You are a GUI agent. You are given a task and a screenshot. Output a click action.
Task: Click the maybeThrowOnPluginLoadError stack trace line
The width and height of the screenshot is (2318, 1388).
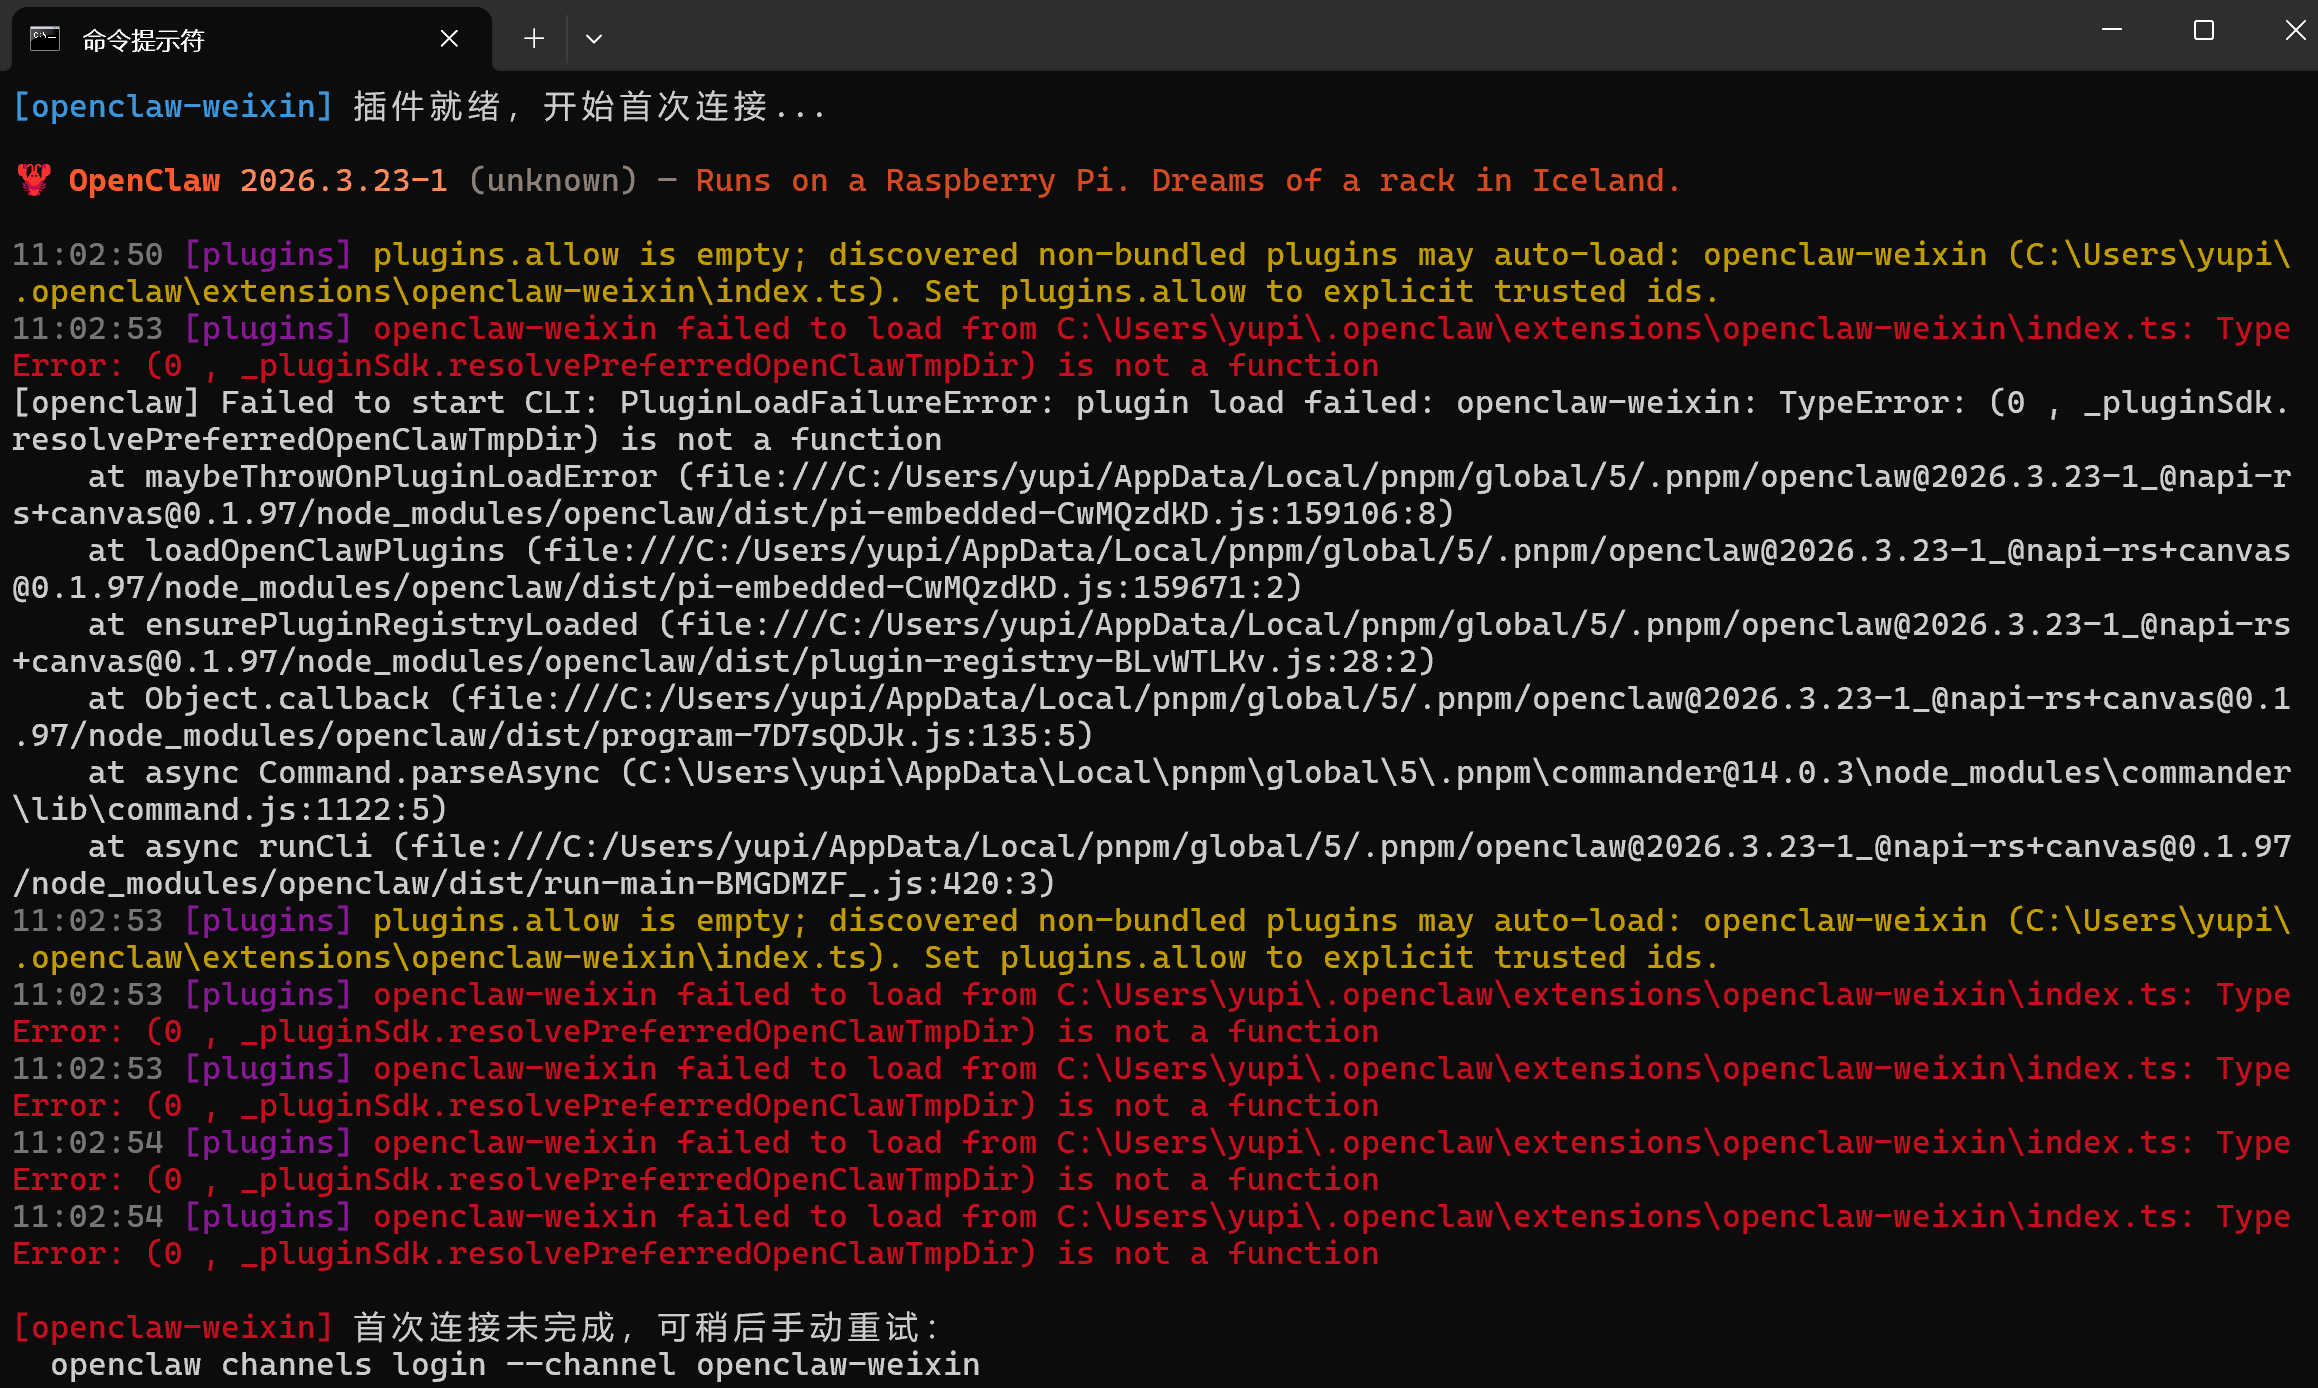(x=400, y=476)
